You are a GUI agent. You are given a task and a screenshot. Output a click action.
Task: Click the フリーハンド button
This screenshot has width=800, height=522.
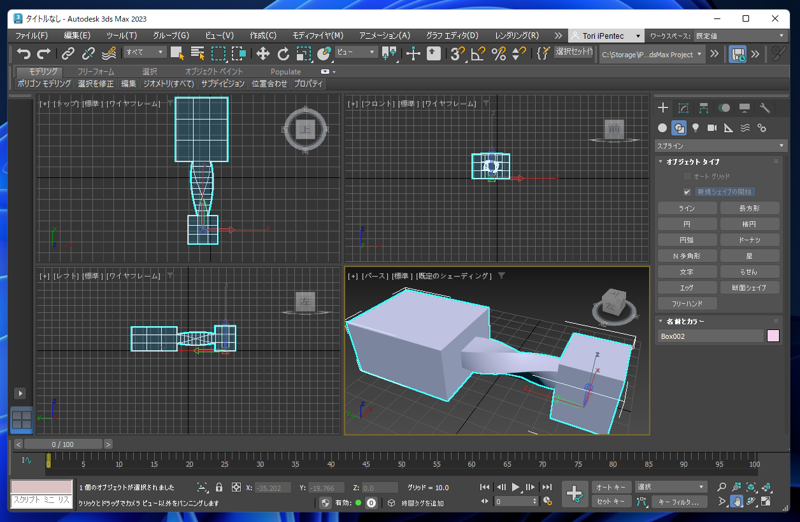pyautogui.click(x=687, y=304)
